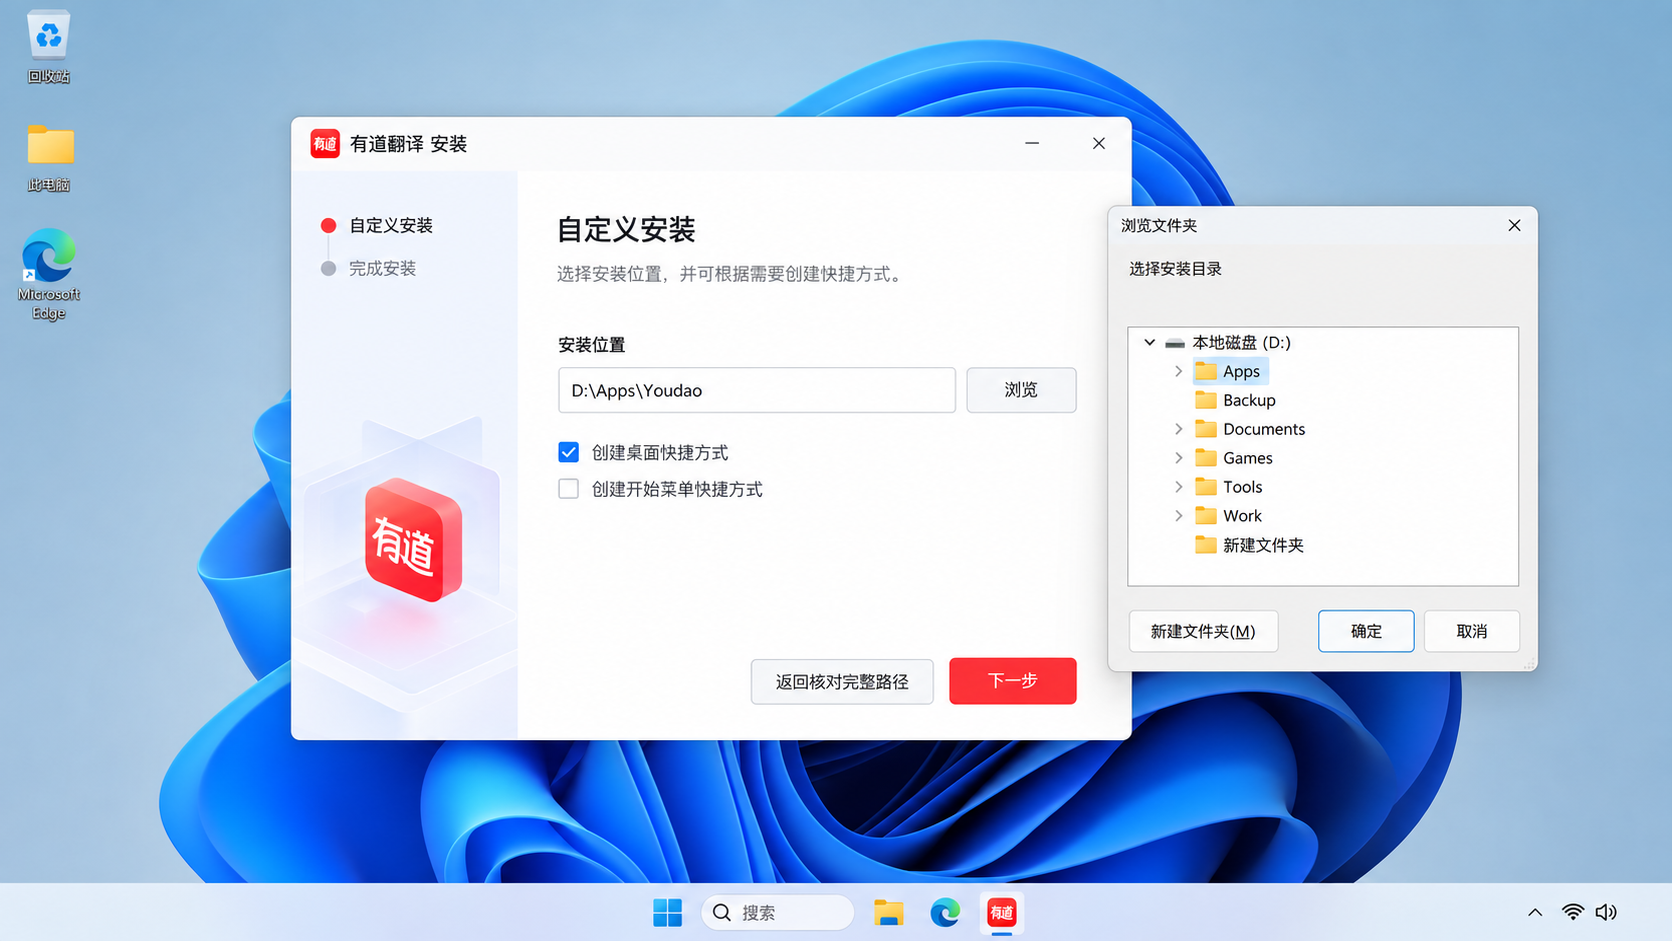Open the volume speaker tray icon
The height and width of the screenshot is (941, 1672).
1606,912
